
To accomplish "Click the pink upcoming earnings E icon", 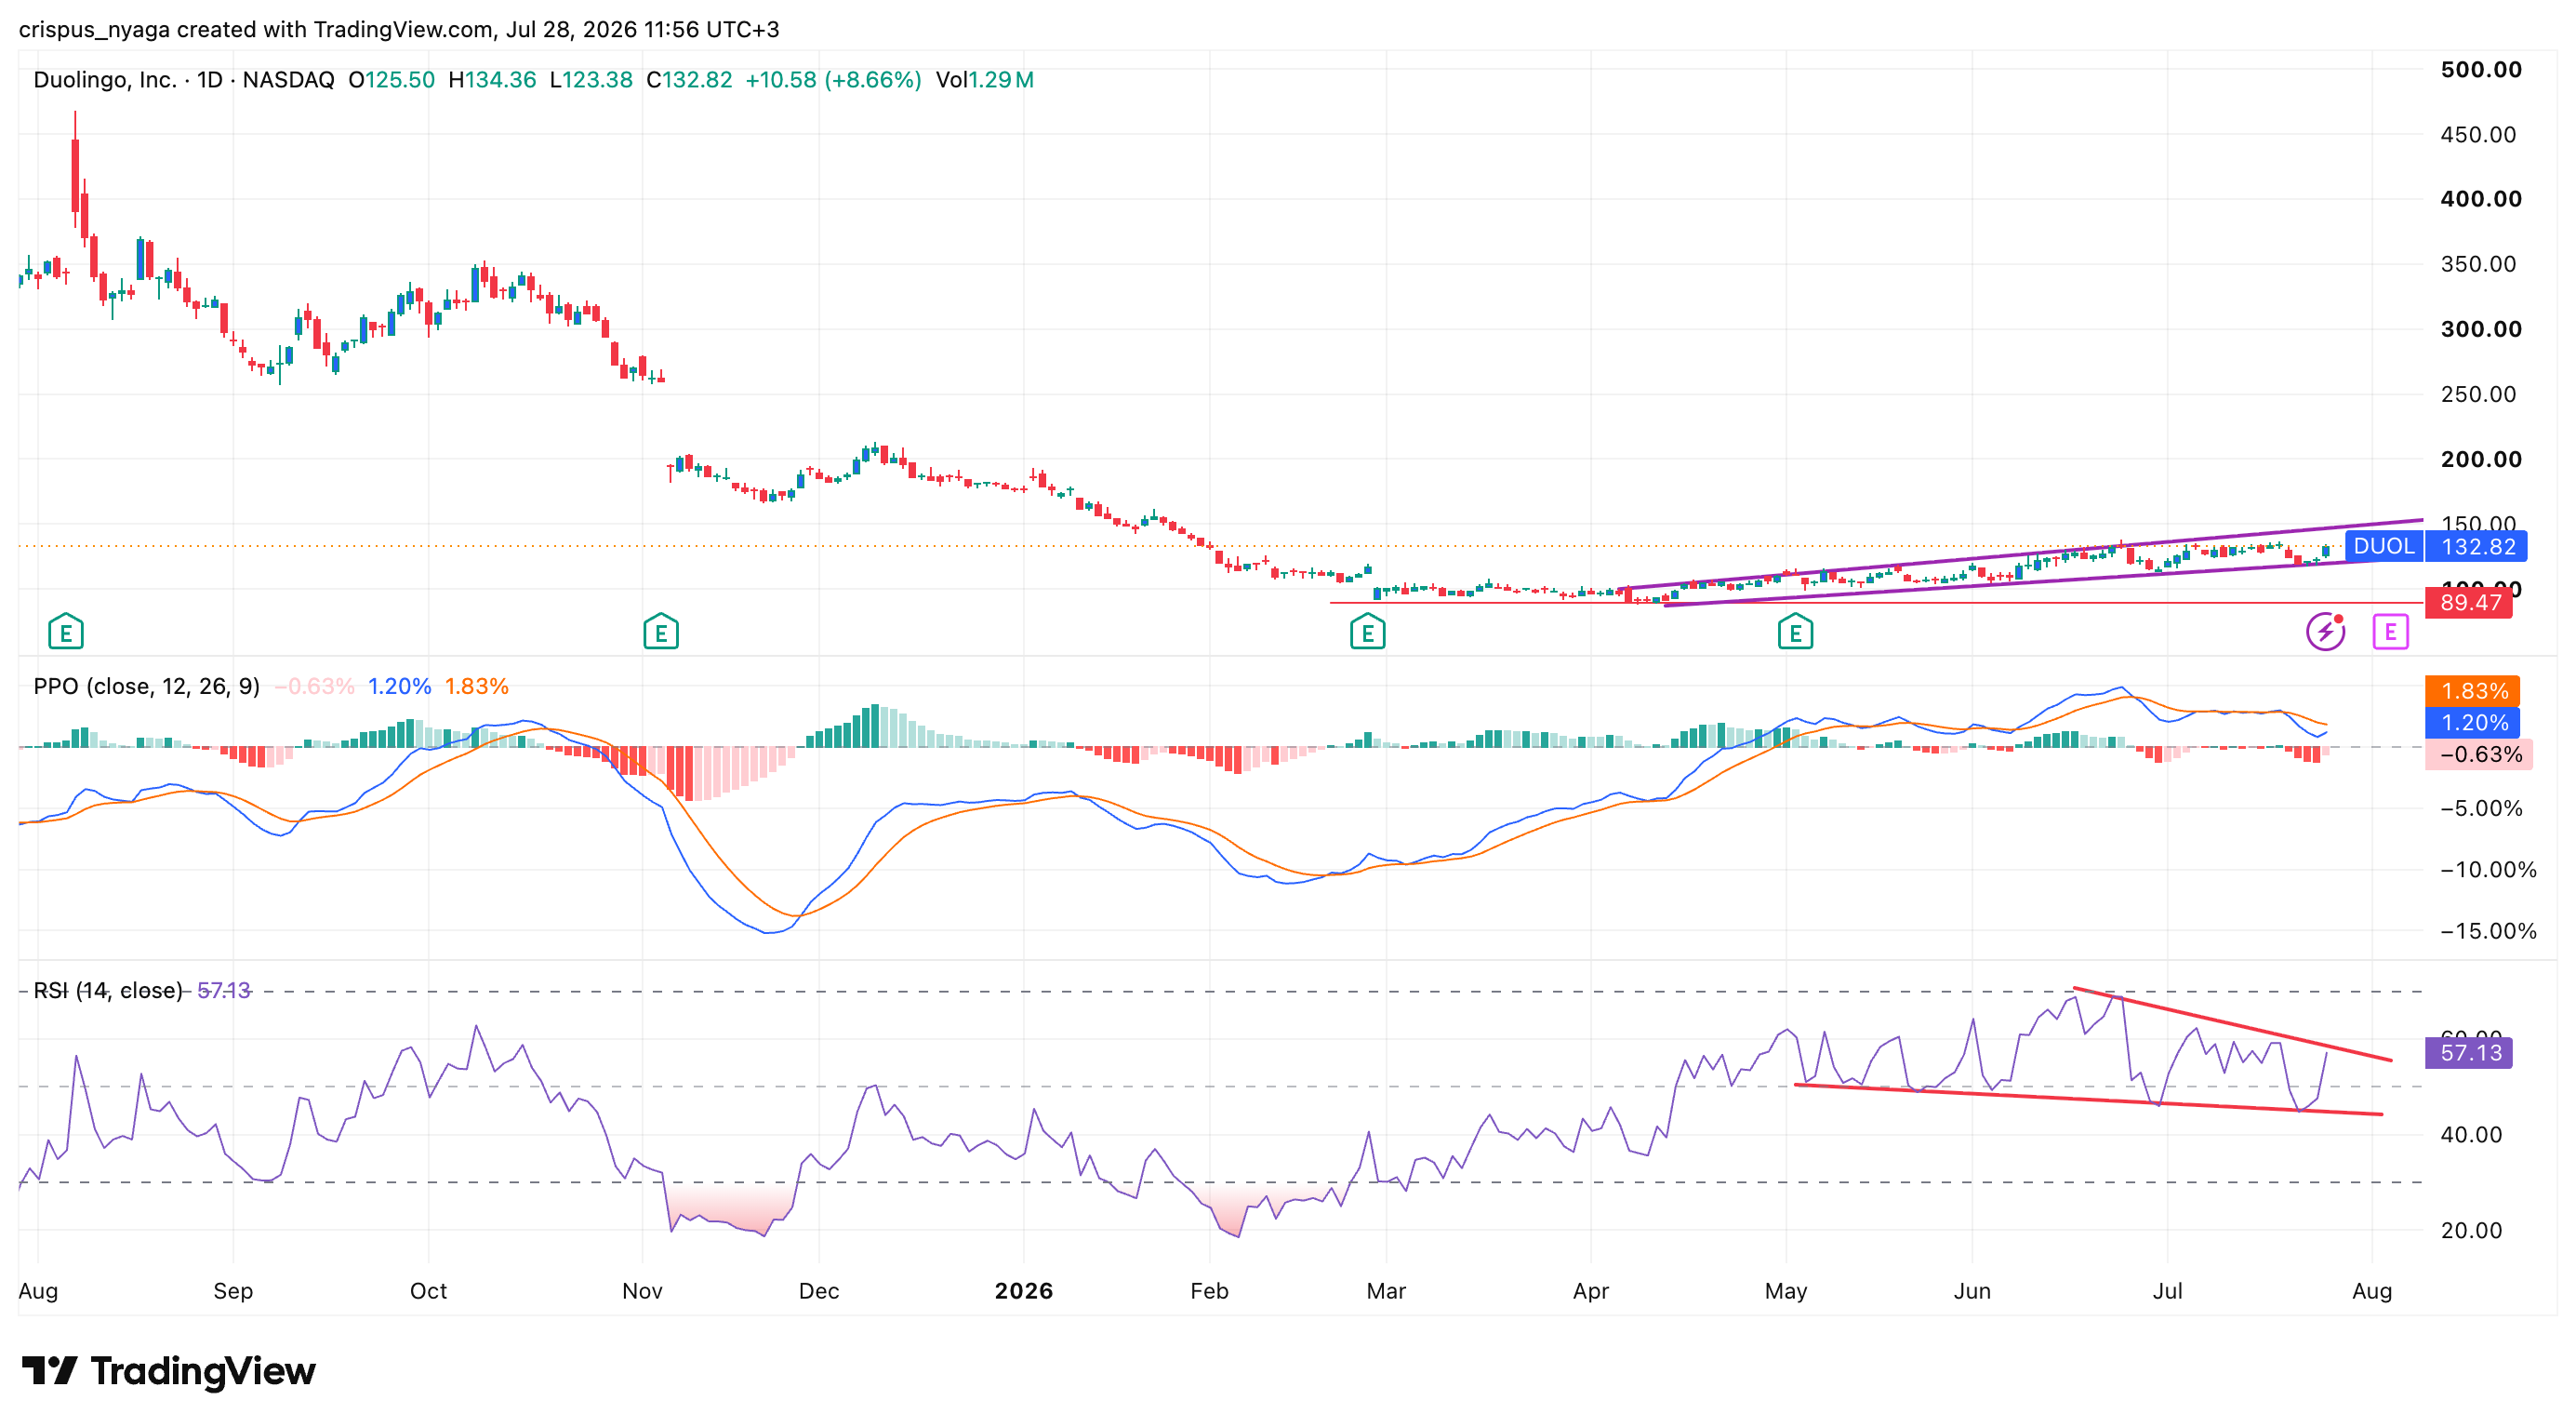I will 2390,631.
